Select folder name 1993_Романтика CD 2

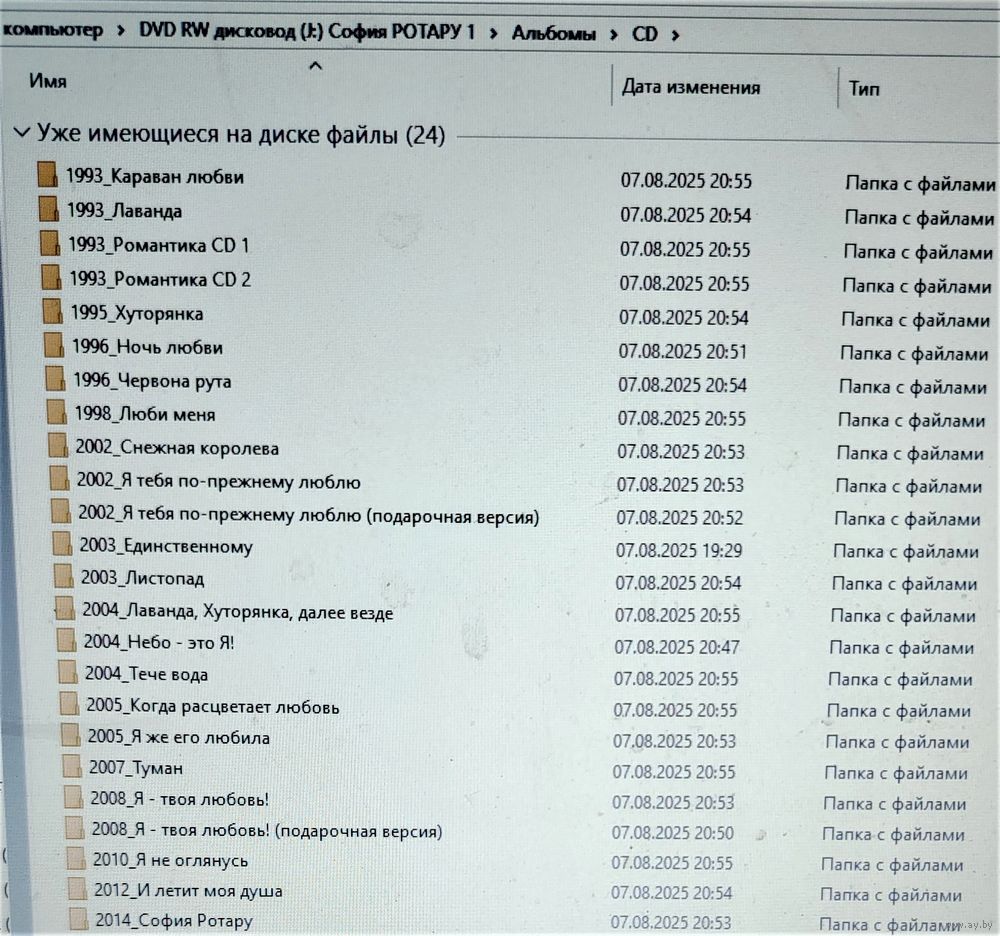pos(160,279)
